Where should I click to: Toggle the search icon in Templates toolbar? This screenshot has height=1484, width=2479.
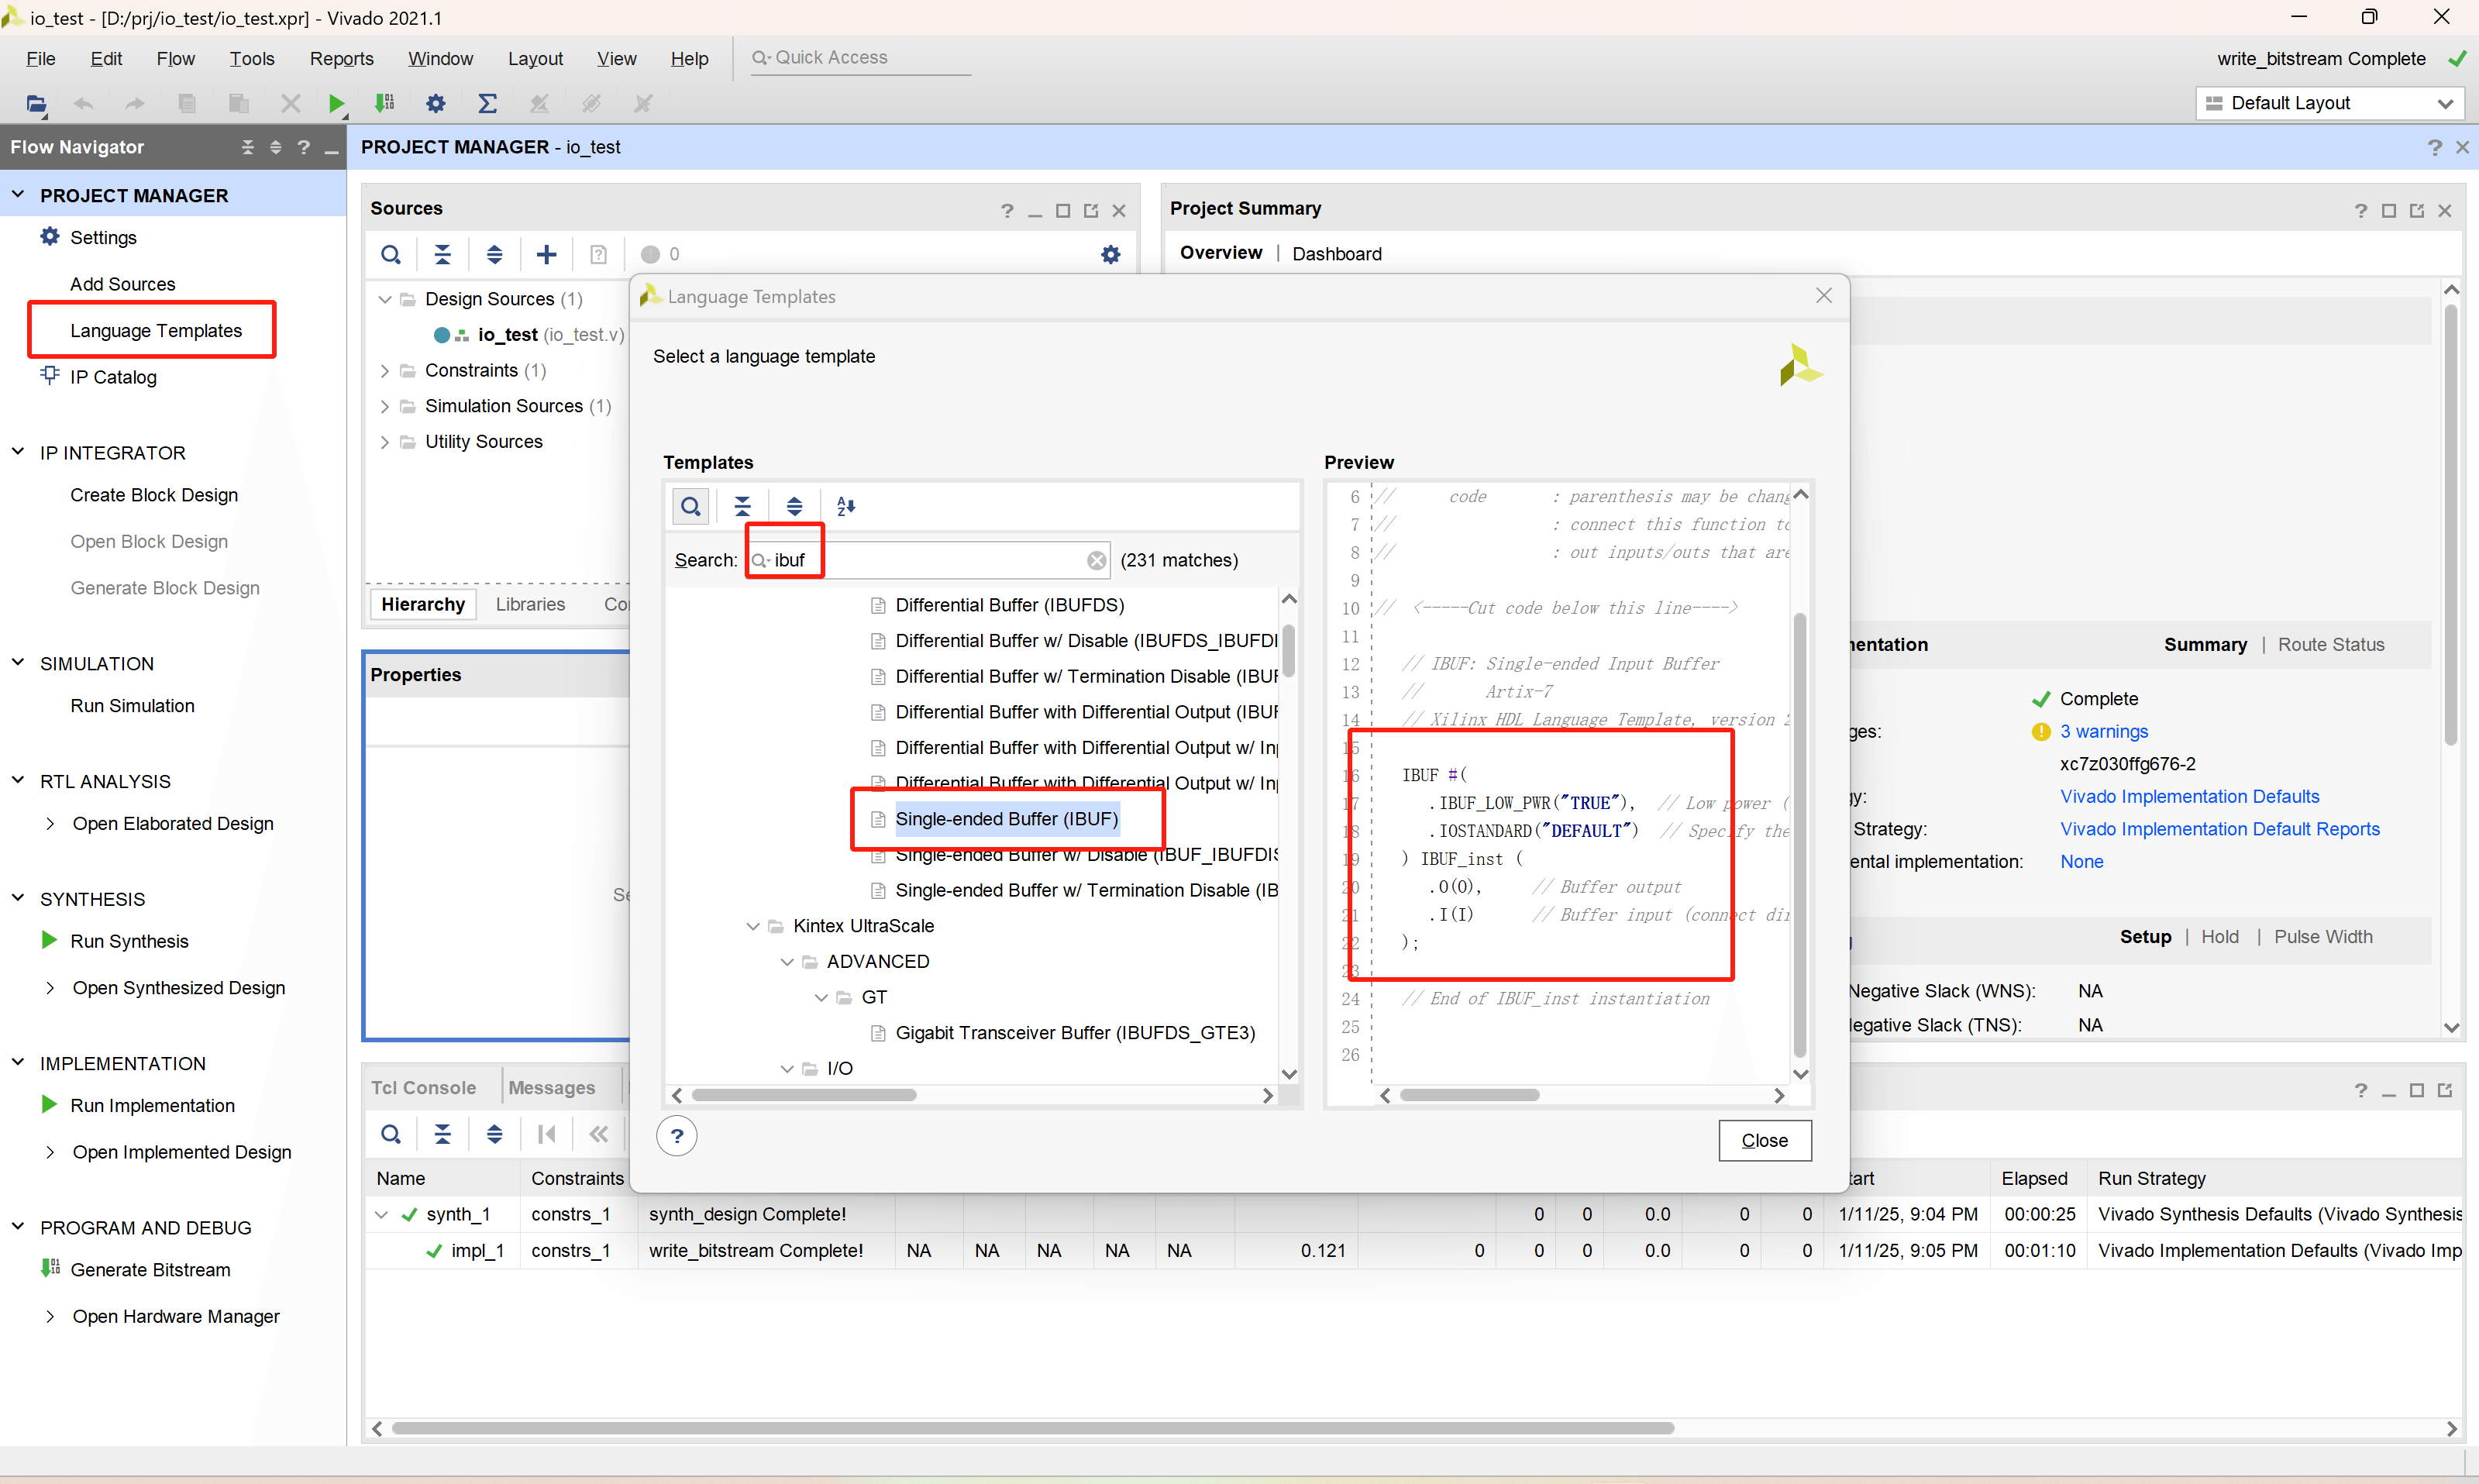[690, 506]
